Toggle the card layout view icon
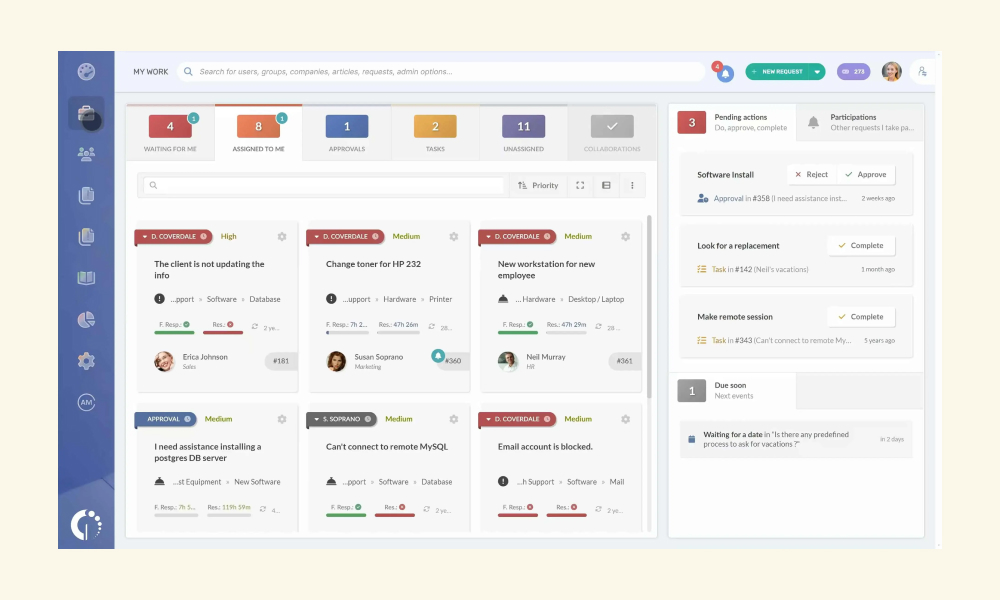Screen dimensions: 1000x600 coord(606,185)
